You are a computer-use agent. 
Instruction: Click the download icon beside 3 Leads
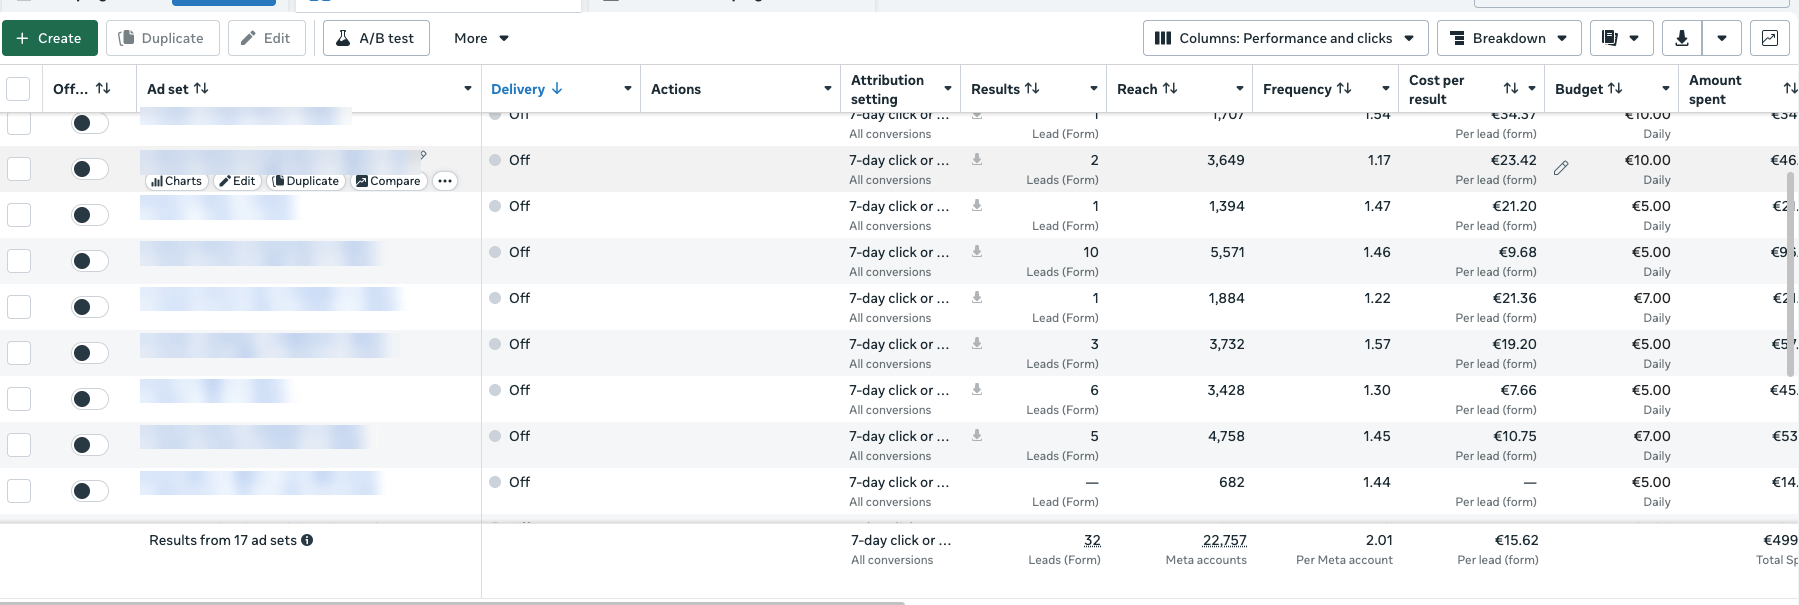pyautogui.click(x=977, y=343)
